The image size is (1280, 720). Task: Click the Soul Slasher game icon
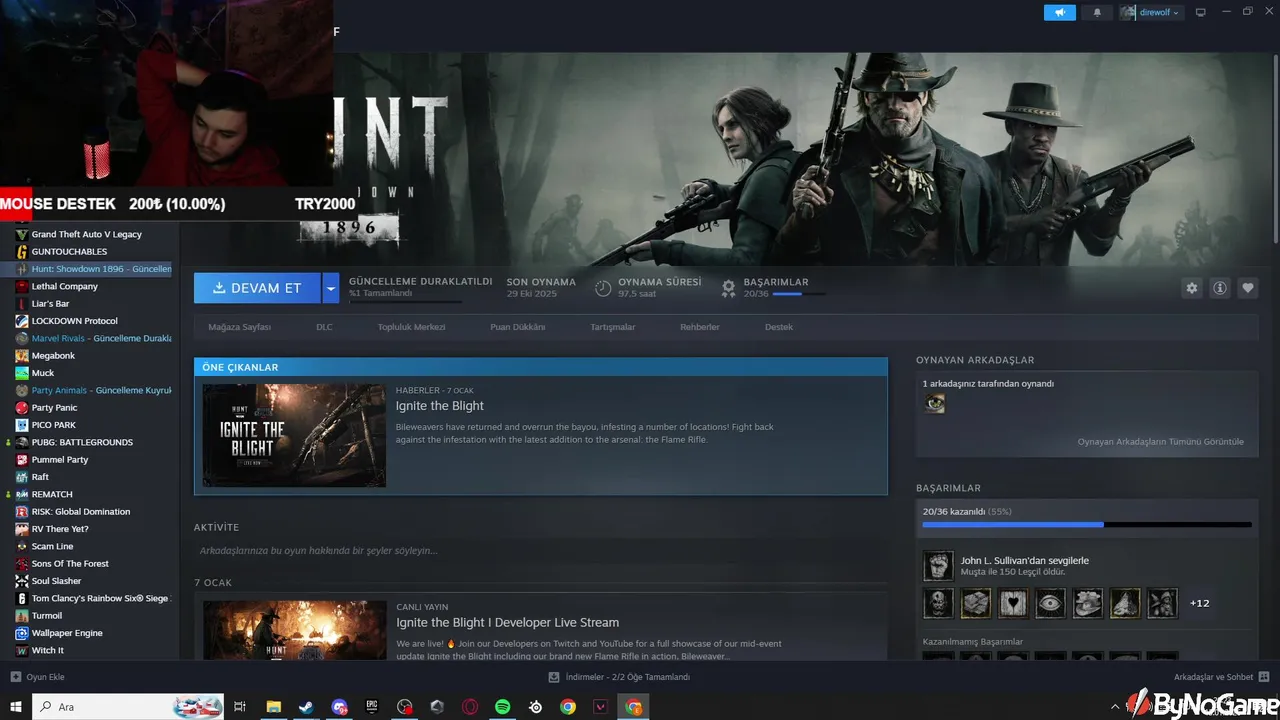pos(22,581)
